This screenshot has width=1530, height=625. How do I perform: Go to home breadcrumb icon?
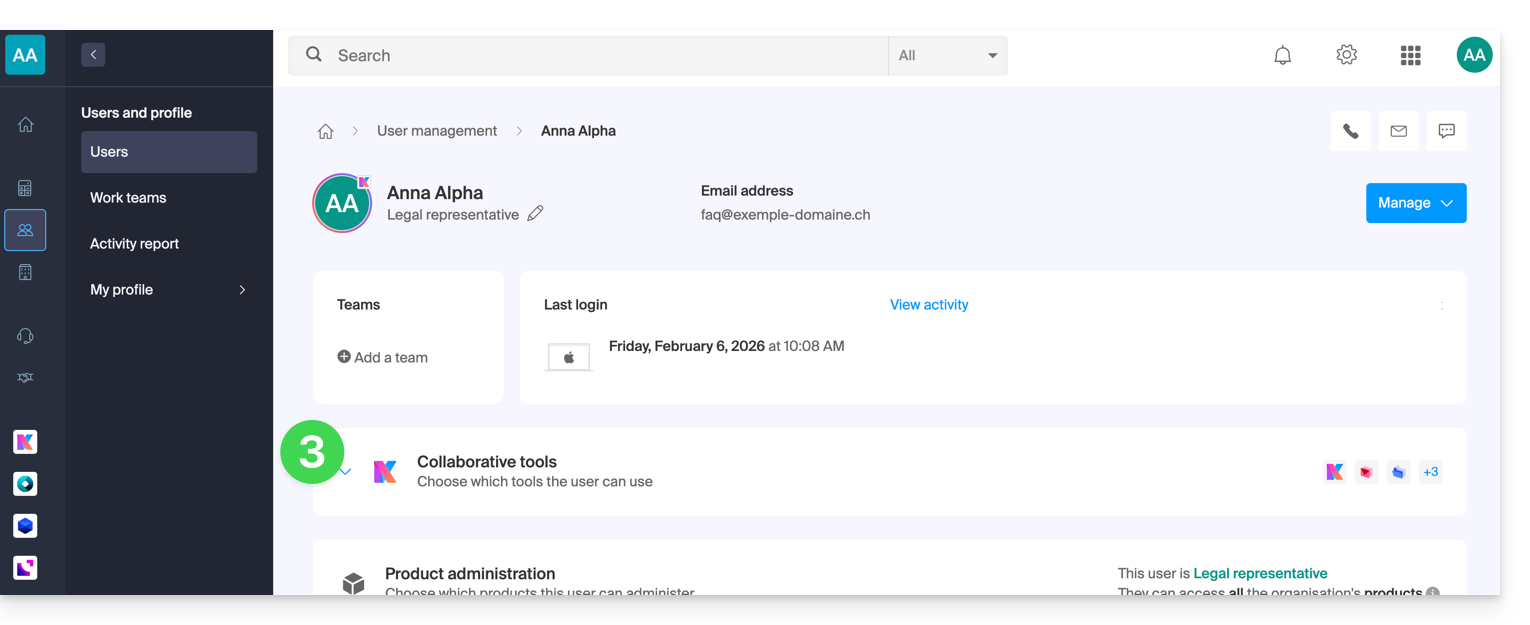[325, 131]
